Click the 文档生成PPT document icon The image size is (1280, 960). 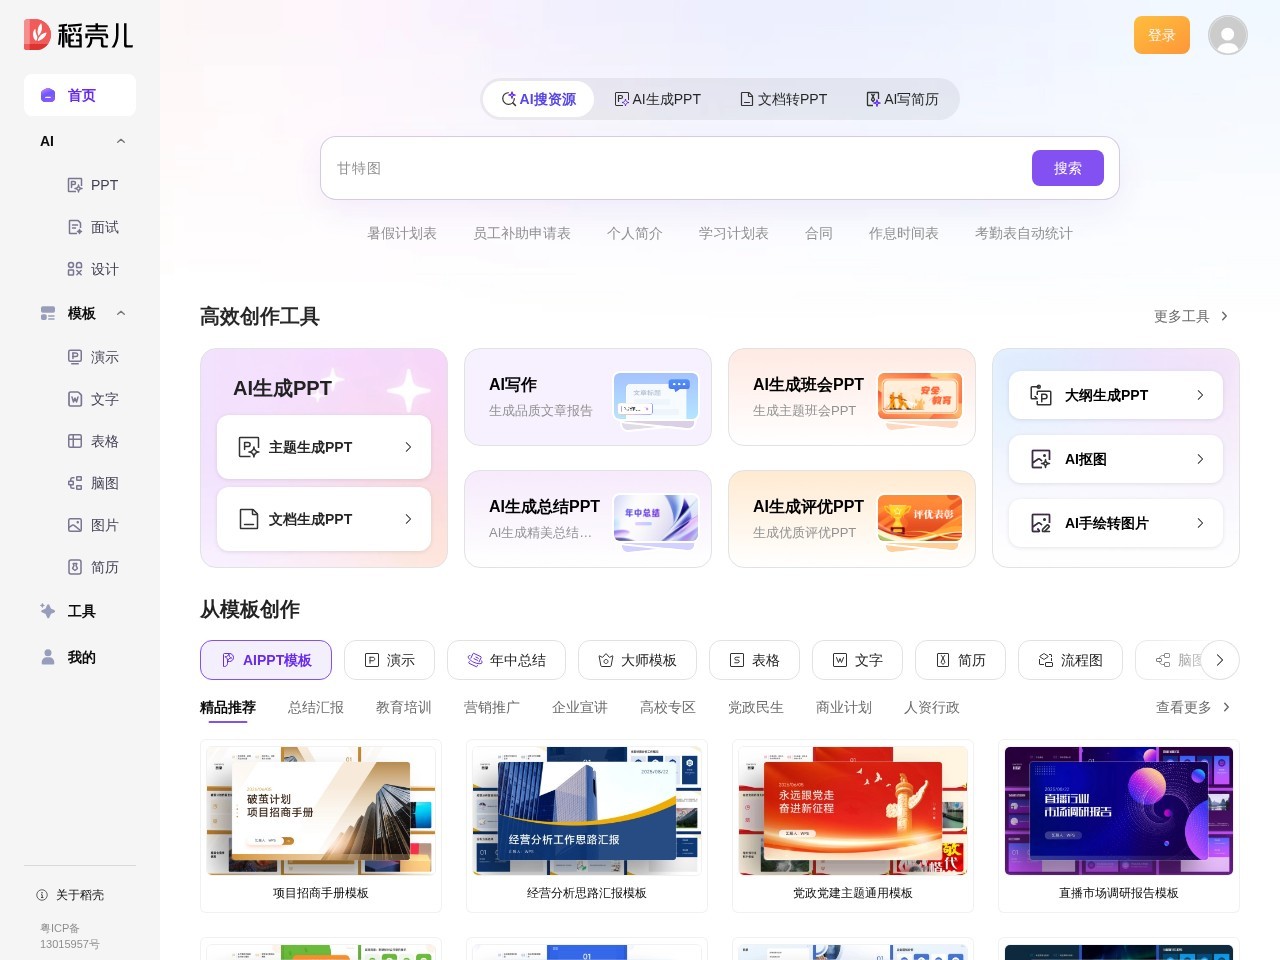pyautogui.click(x=249, y=519)
